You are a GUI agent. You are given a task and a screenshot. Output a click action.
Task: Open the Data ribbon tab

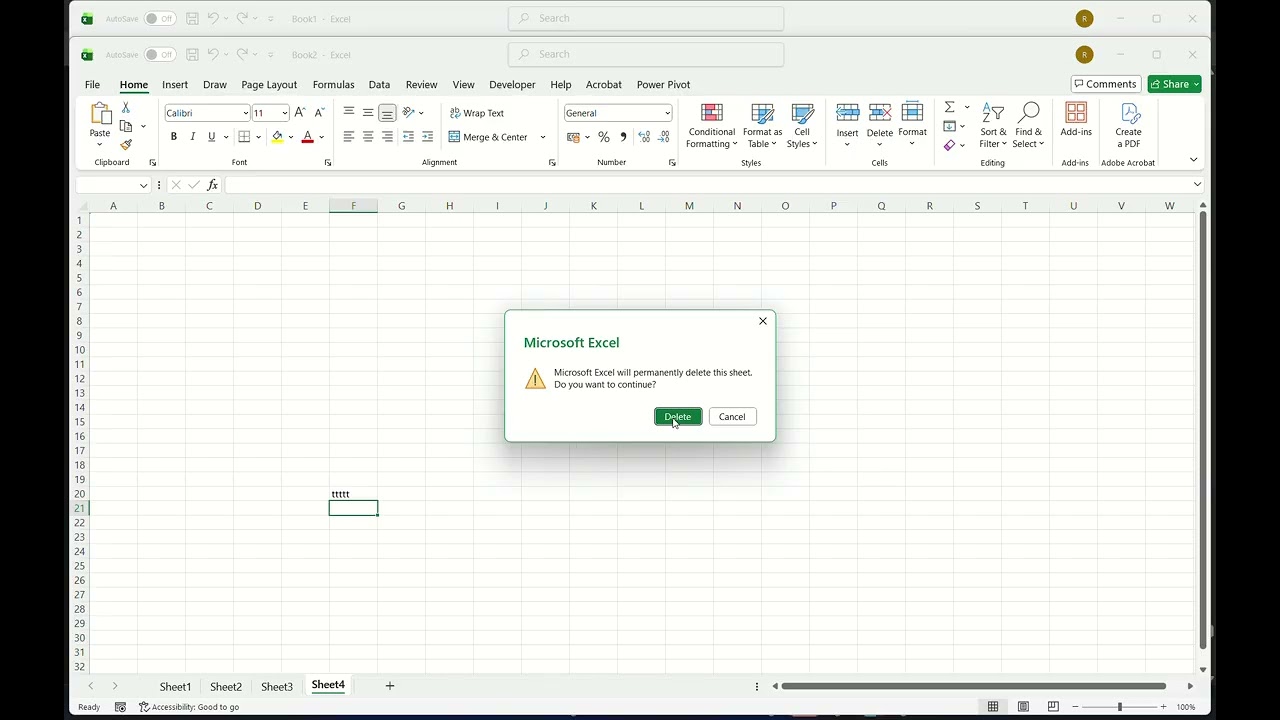click(x=379, y=85)
